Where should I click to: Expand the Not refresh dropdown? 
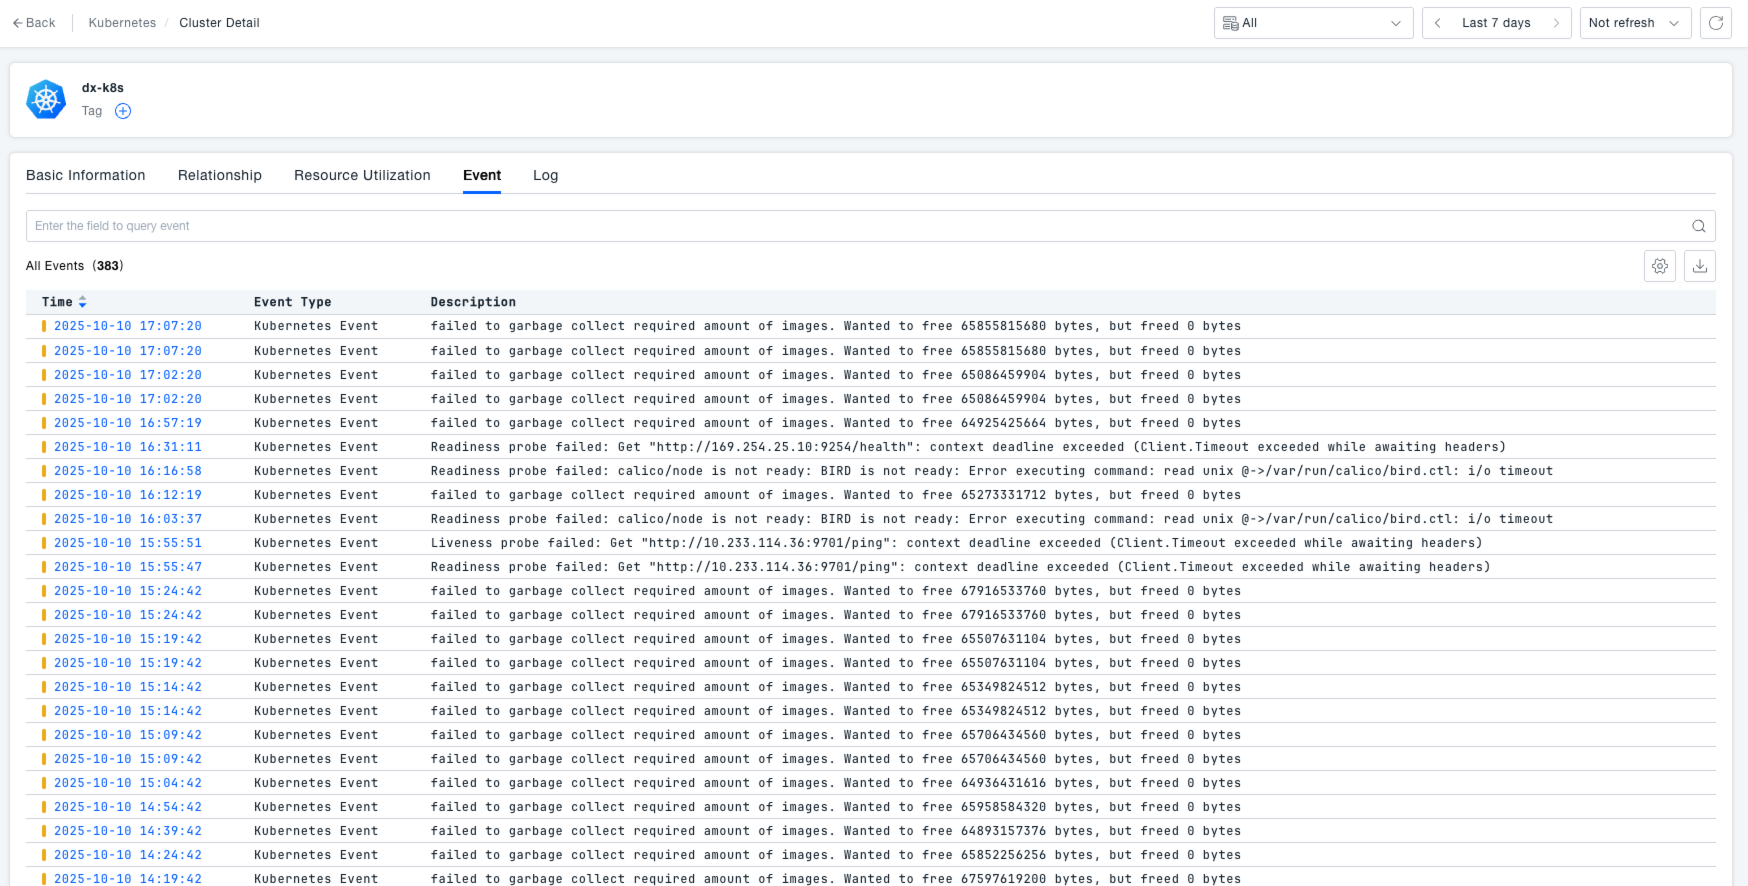pyautogui.click(x=1634, y=23)
